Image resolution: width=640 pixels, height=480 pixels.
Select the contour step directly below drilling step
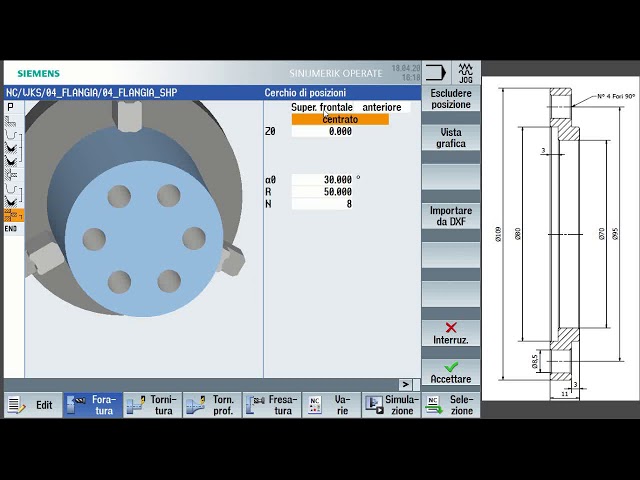click(x=11, y=189)
